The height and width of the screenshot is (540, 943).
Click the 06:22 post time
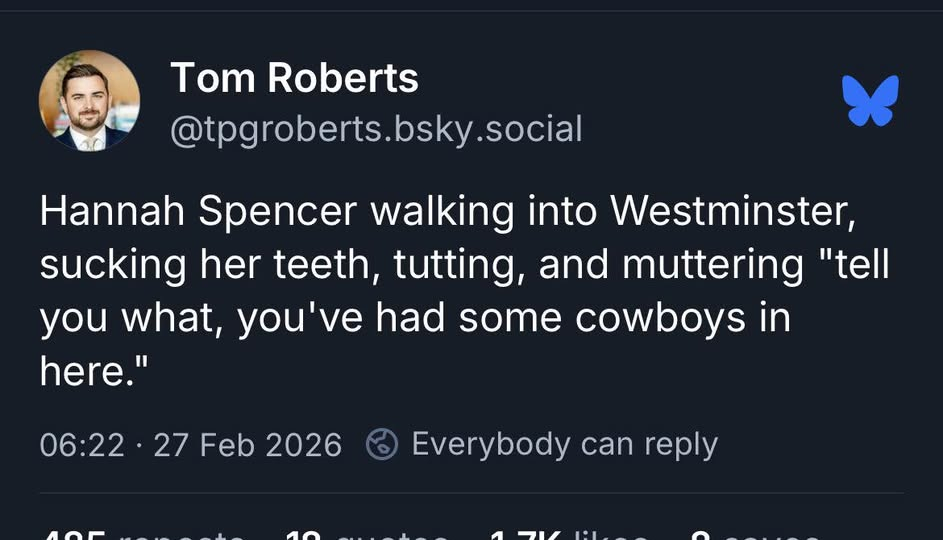click(x=82, y=445)
